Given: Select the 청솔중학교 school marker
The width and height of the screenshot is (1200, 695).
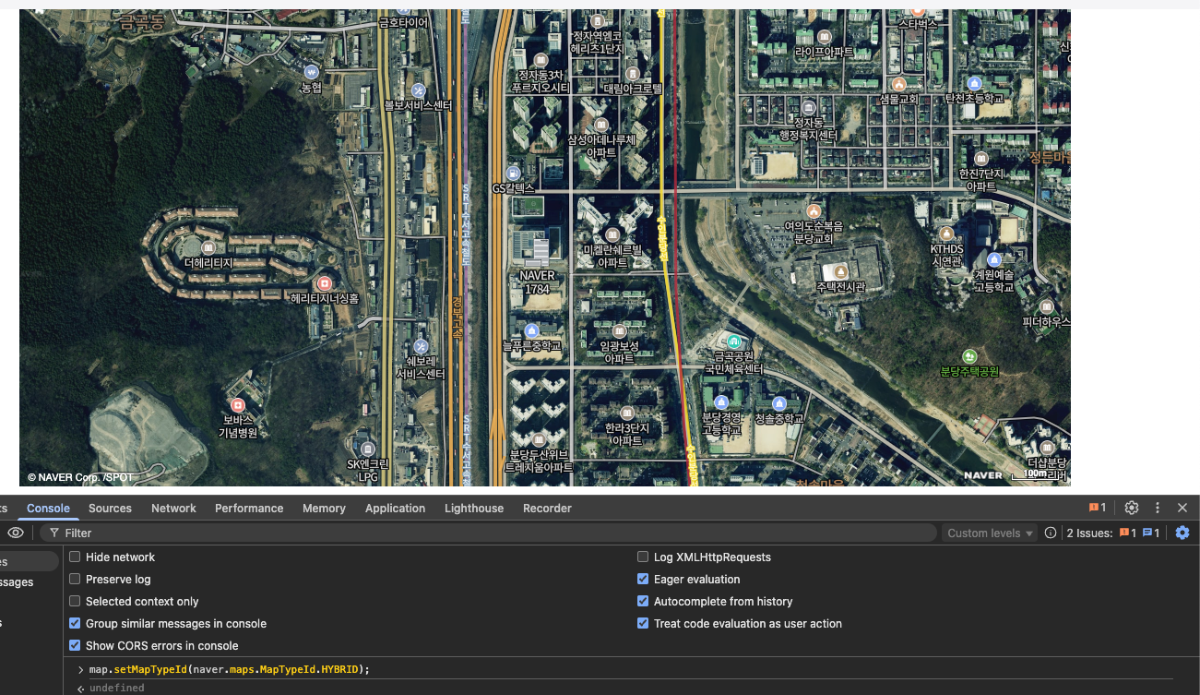Looking at the screenshot, I should 779,403.
